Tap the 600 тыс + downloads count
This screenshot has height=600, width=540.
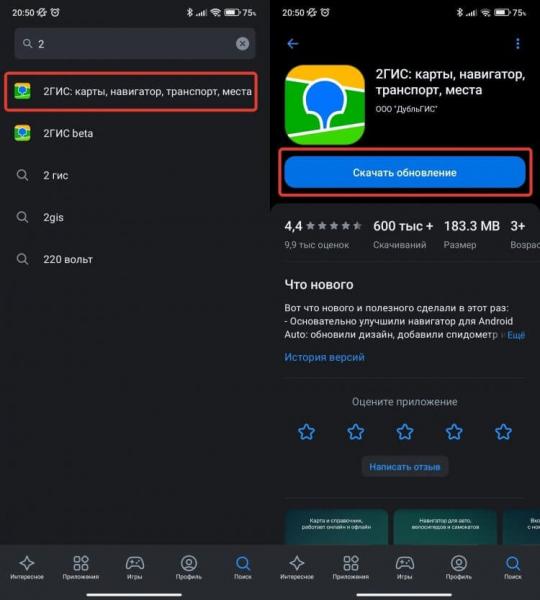(x=403, y=234)
